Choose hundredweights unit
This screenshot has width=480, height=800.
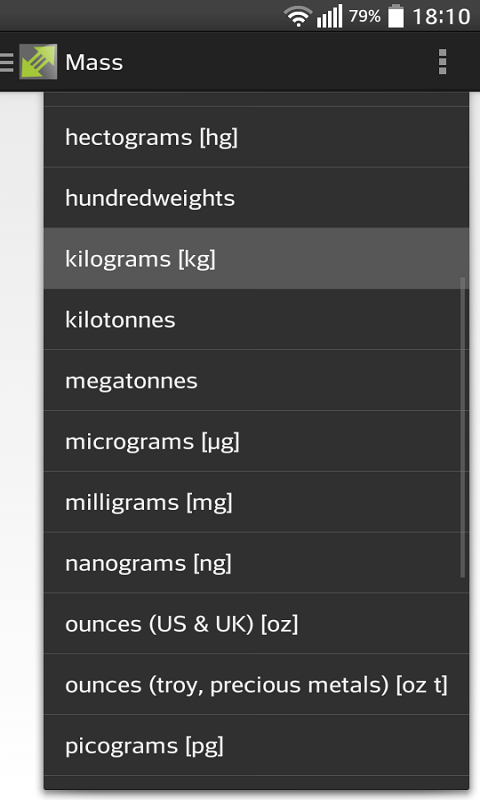[x=256, y=198]
